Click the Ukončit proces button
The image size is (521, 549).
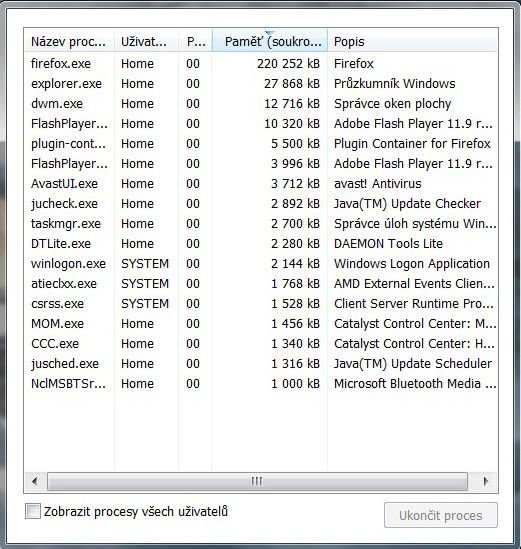[x=440, y=515]
